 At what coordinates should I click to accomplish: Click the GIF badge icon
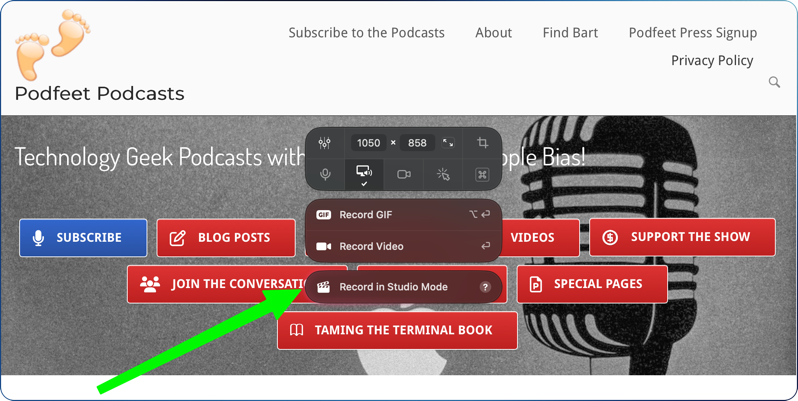[323, 215]
